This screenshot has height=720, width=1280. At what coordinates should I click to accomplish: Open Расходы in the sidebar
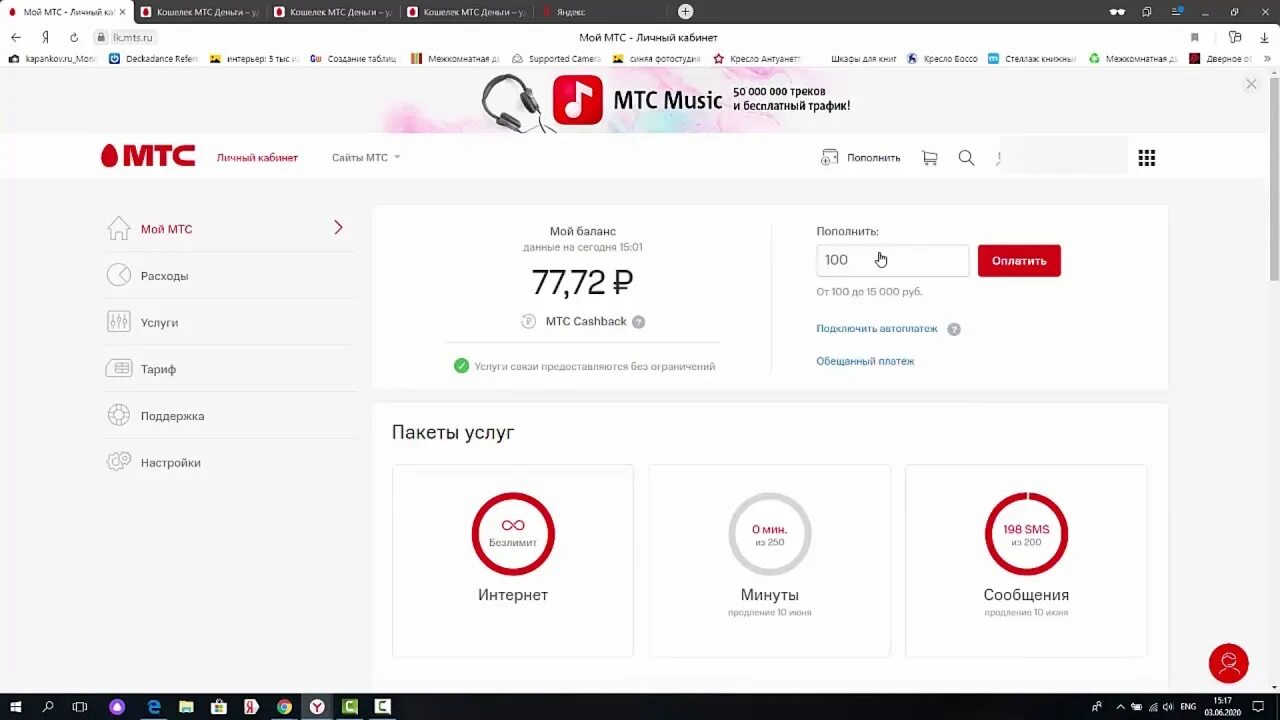click(x=165, y=276)
